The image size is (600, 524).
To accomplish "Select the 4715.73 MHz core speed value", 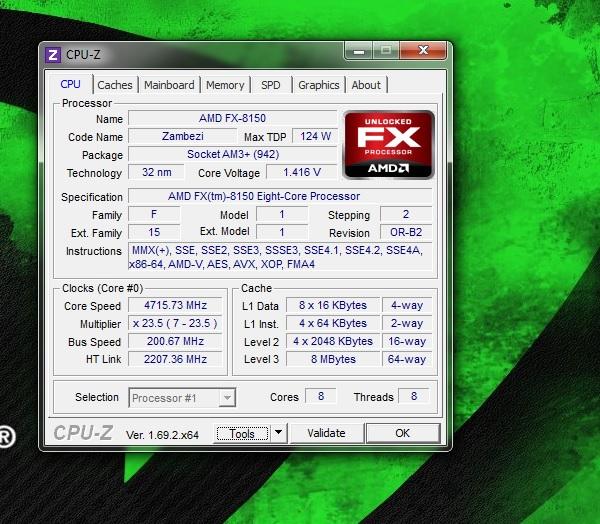I will click(175, 305).
